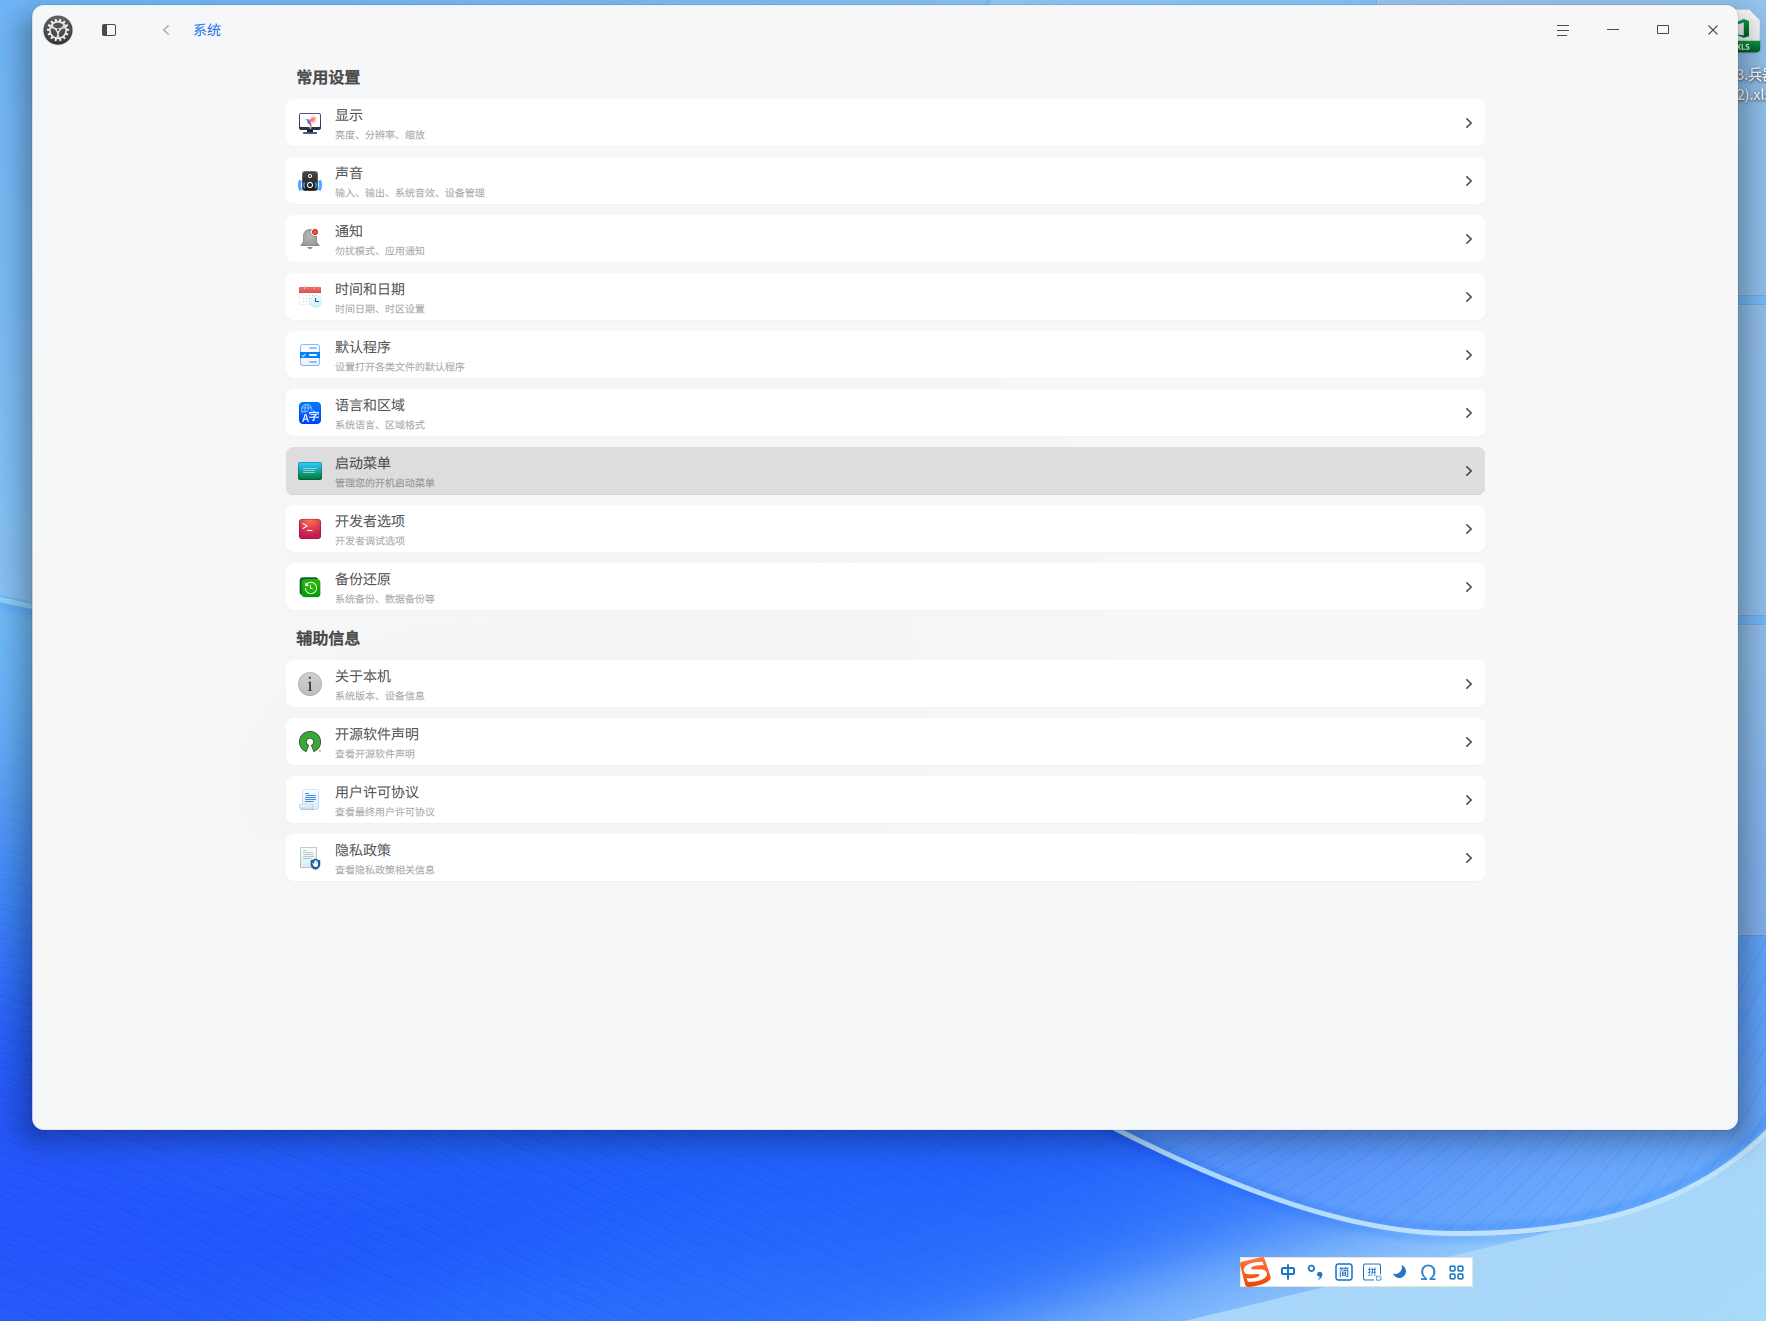Click the 备份还原 green icon

310,587
